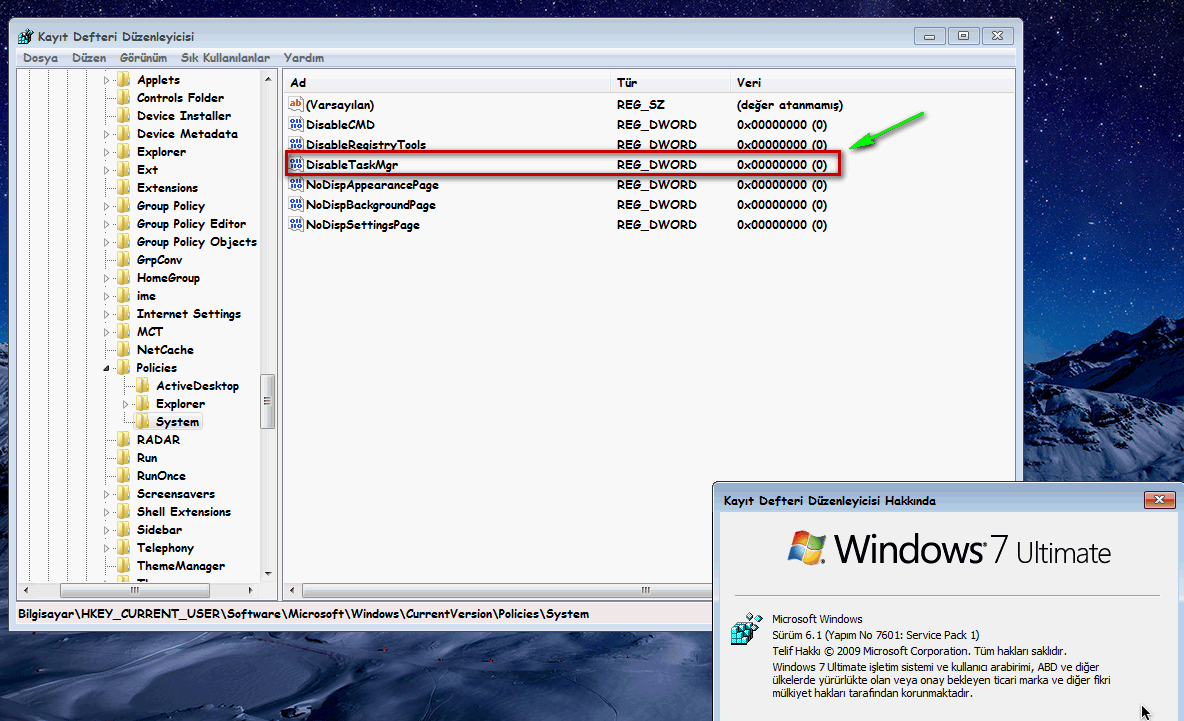Open the Görünüm menu
1184x721 pixels.
(x=143, y=57)
